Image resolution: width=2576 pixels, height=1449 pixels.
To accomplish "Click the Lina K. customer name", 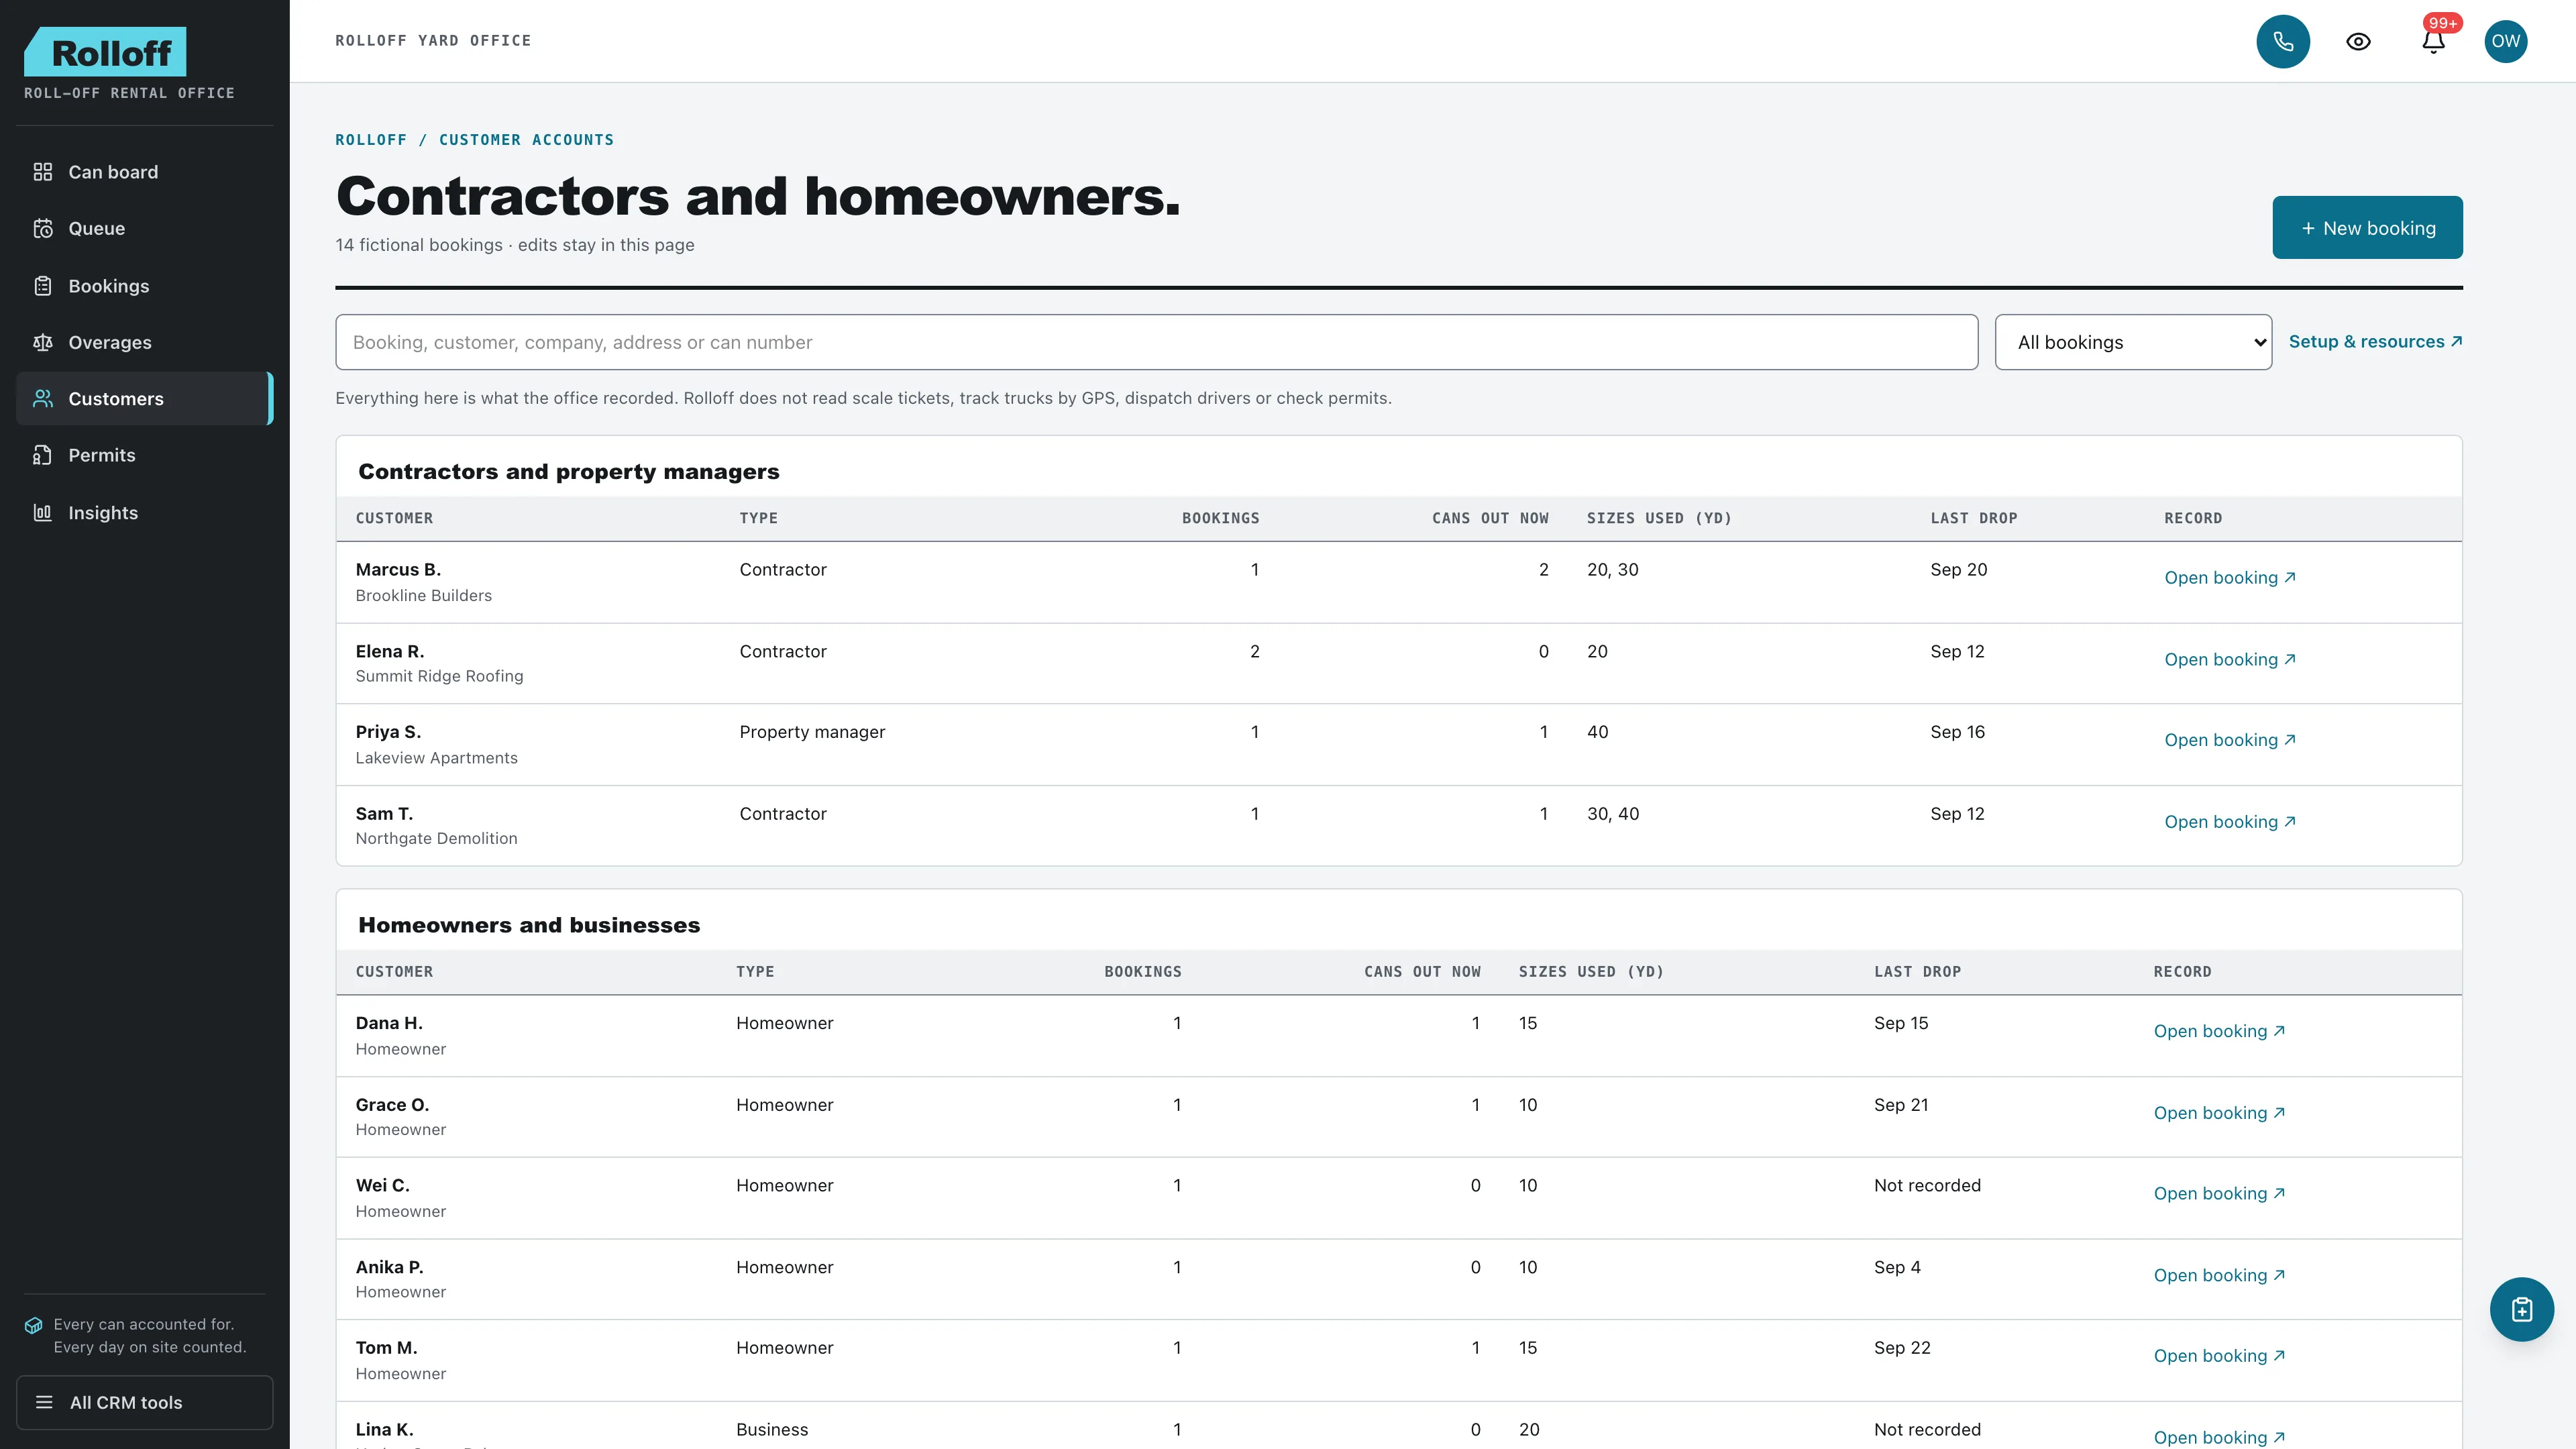I will pos(384,1430).
